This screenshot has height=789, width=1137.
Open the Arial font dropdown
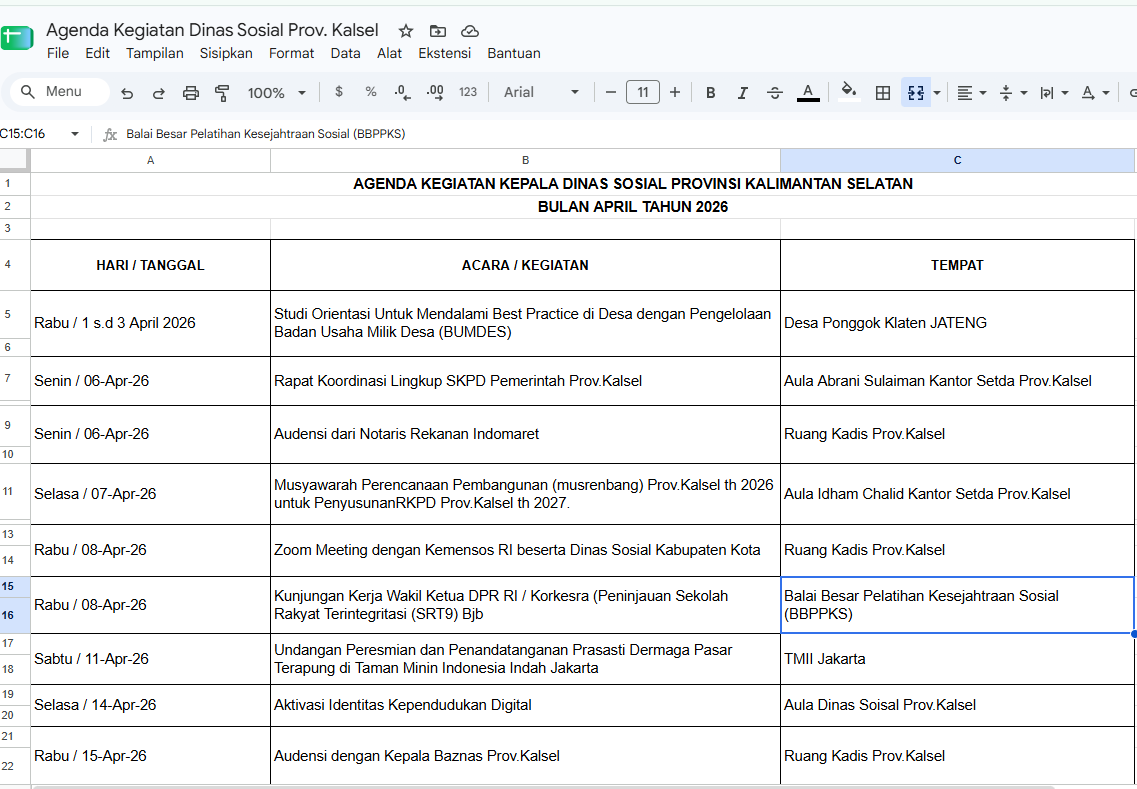[x=542, y=92]
